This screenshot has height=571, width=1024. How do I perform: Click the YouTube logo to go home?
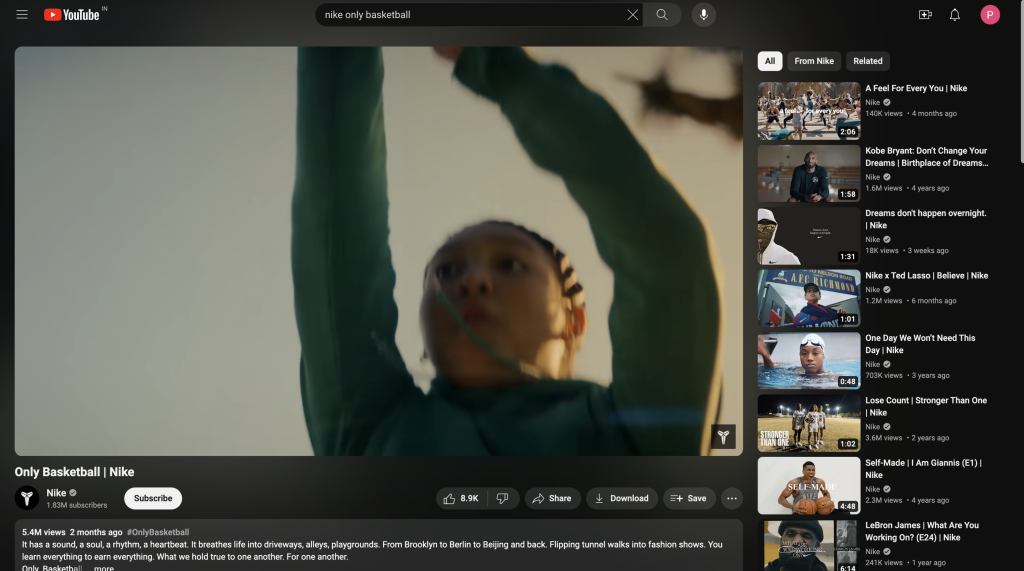(72, 15)
